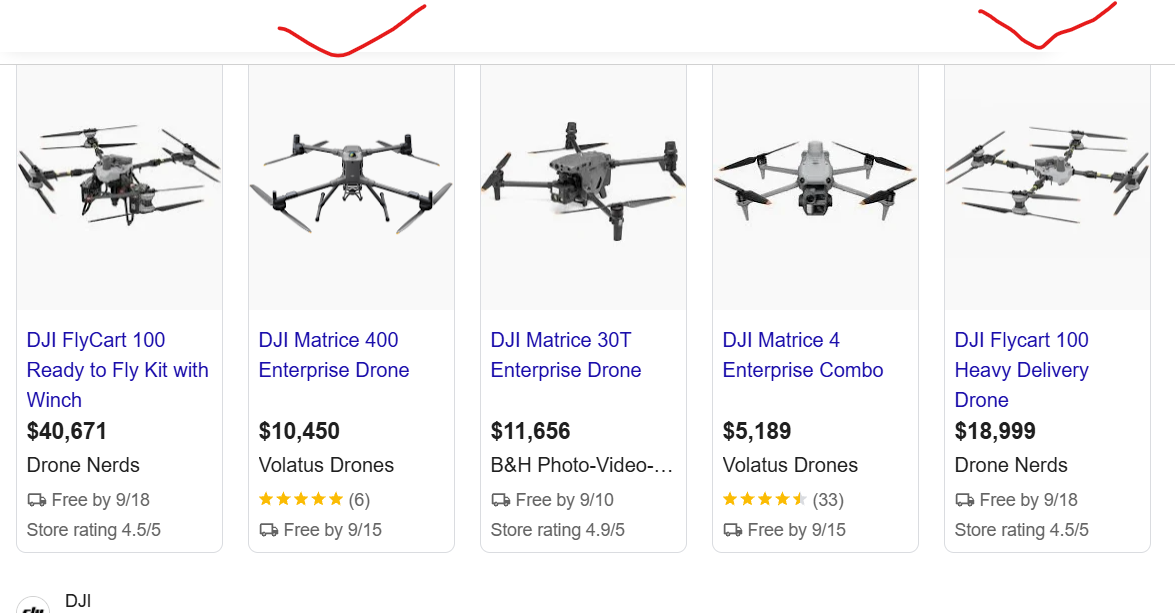Open DJI Matrice 4 Enterprise Combo link

pyautogui.click(x=803, y=354)
